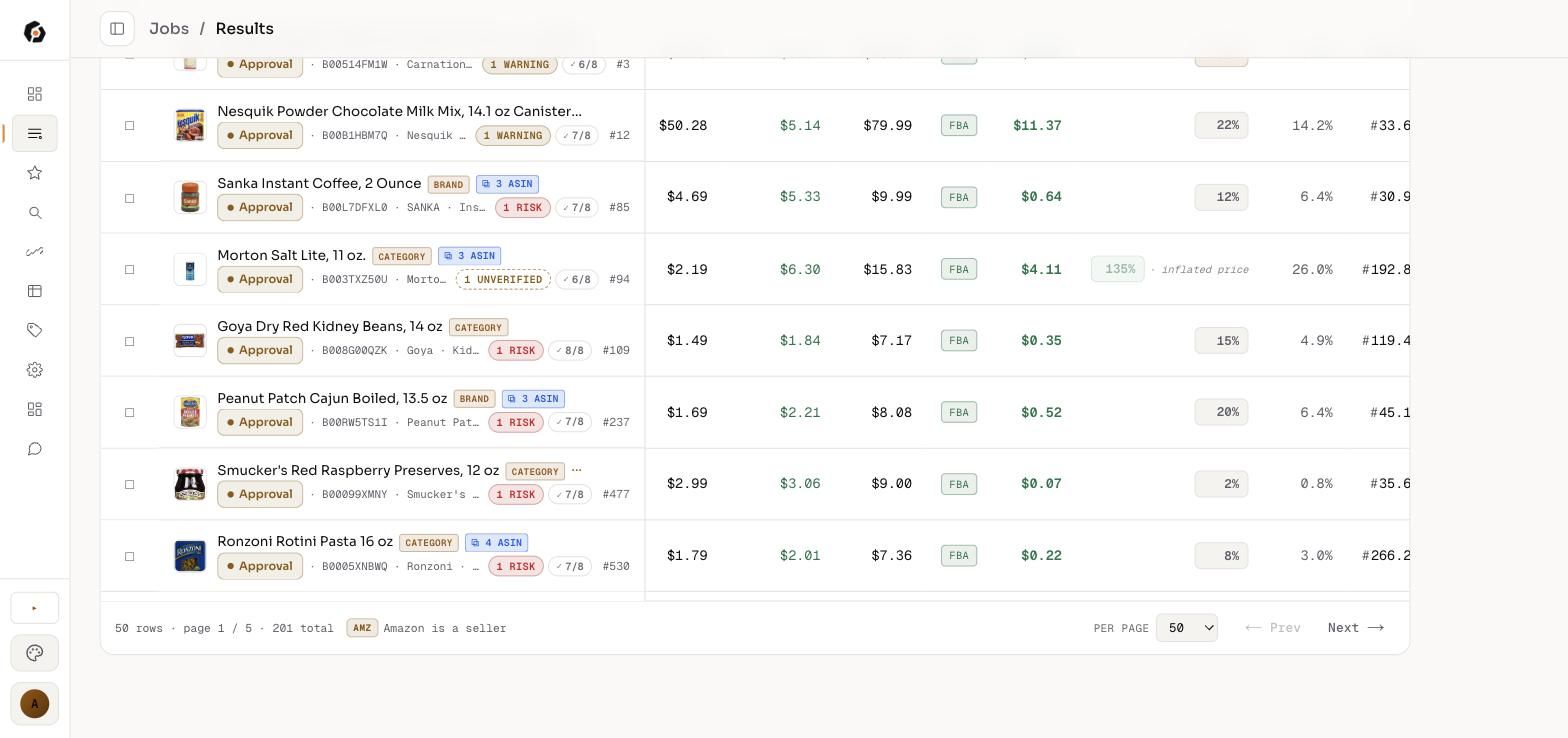
Task: Open the highlighted list-lines sidebar icon
Action: tap(35, 133)
